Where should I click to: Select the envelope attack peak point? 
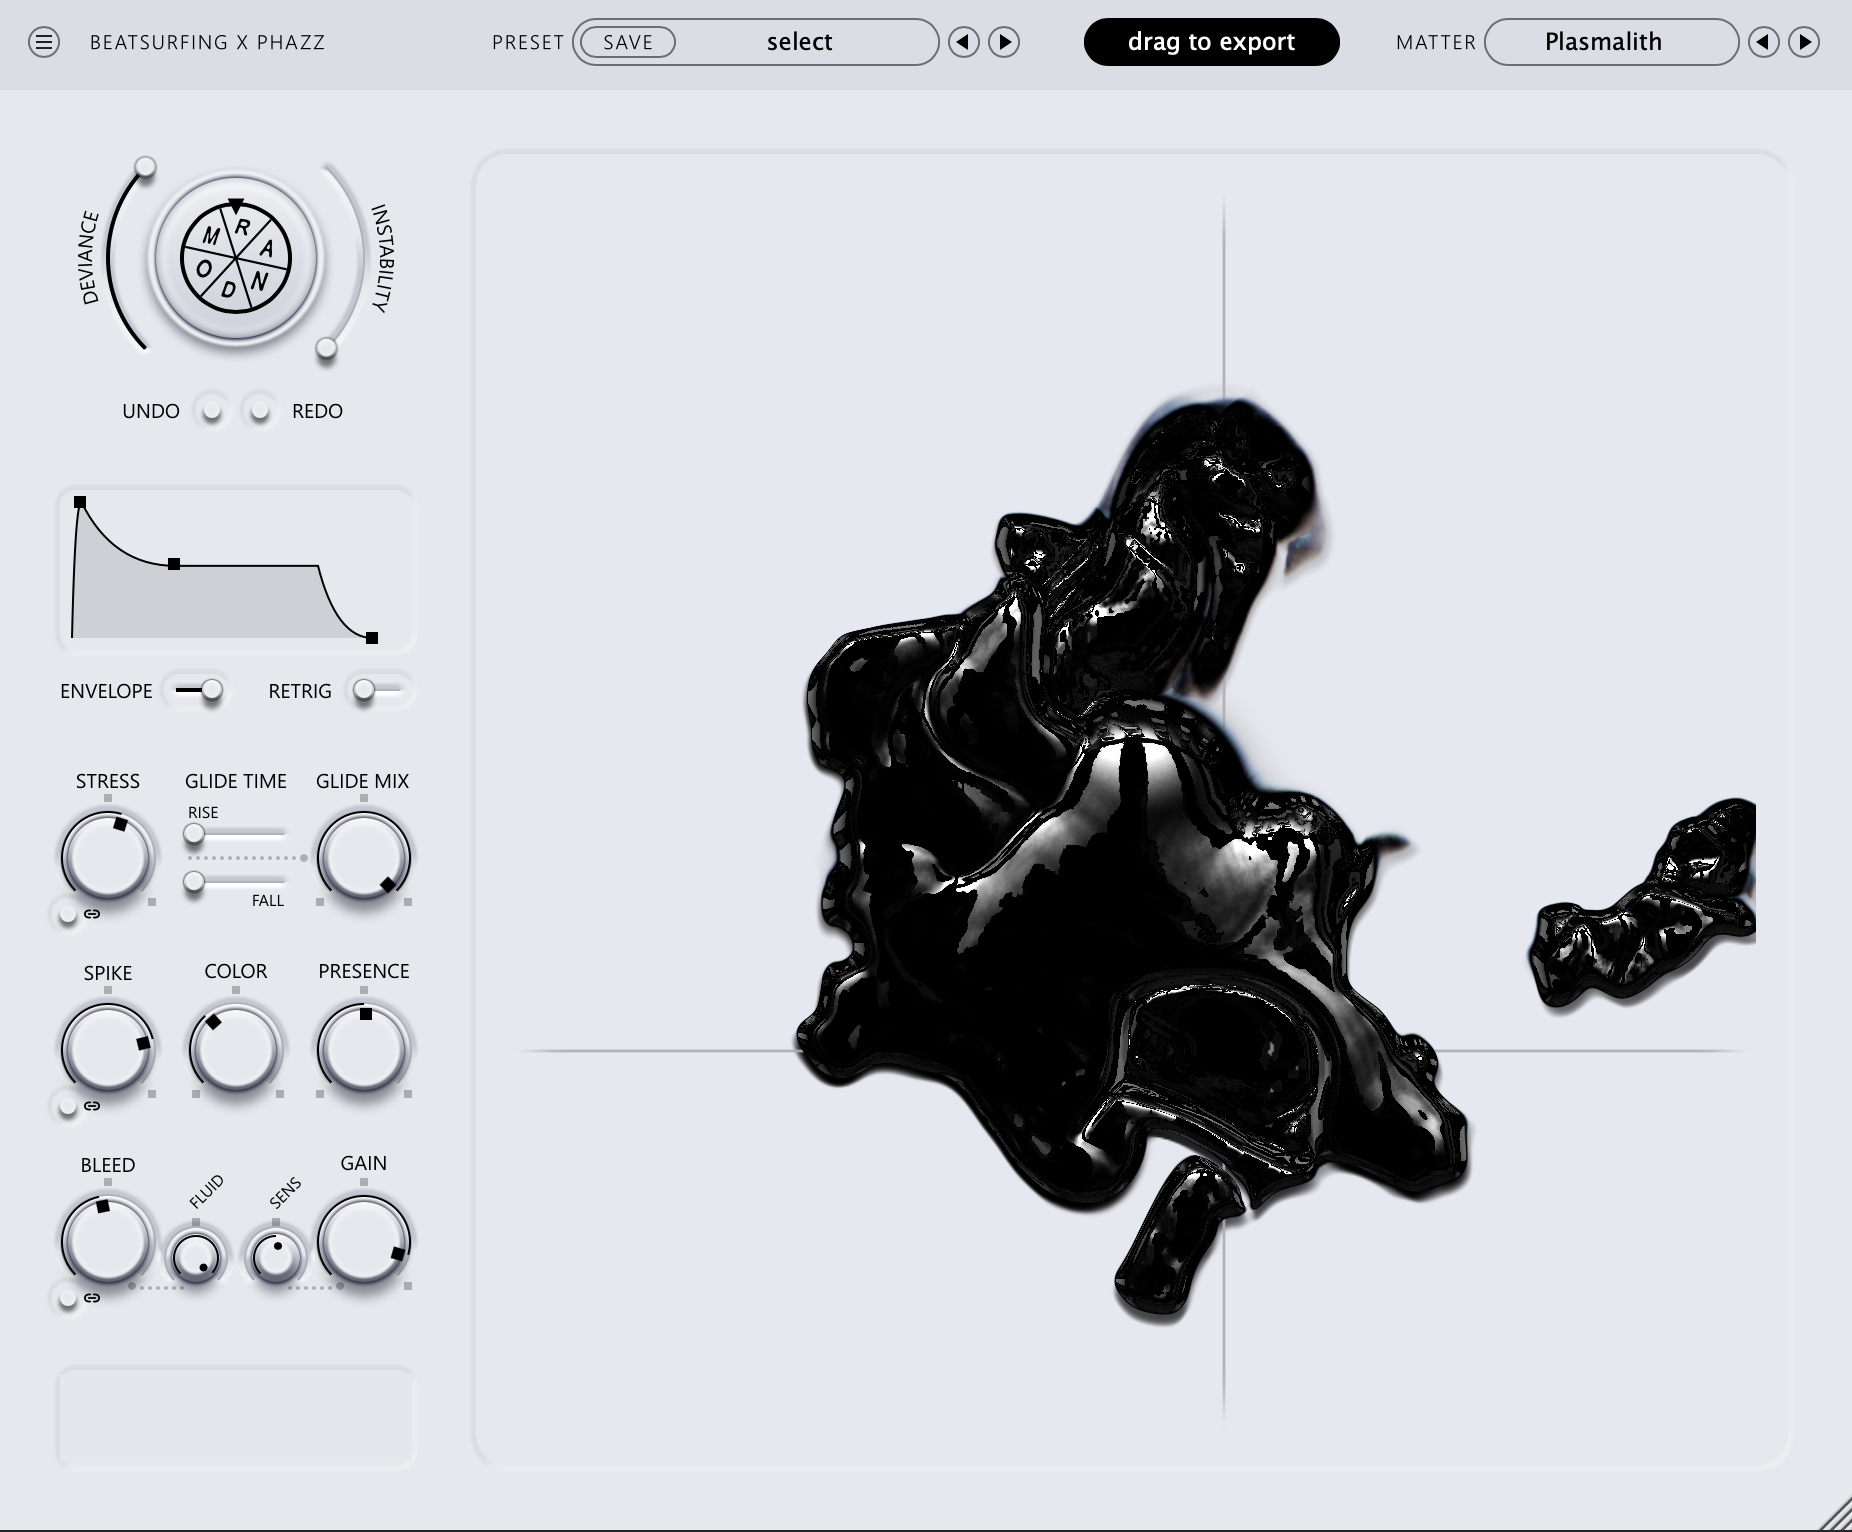(80, 502)
